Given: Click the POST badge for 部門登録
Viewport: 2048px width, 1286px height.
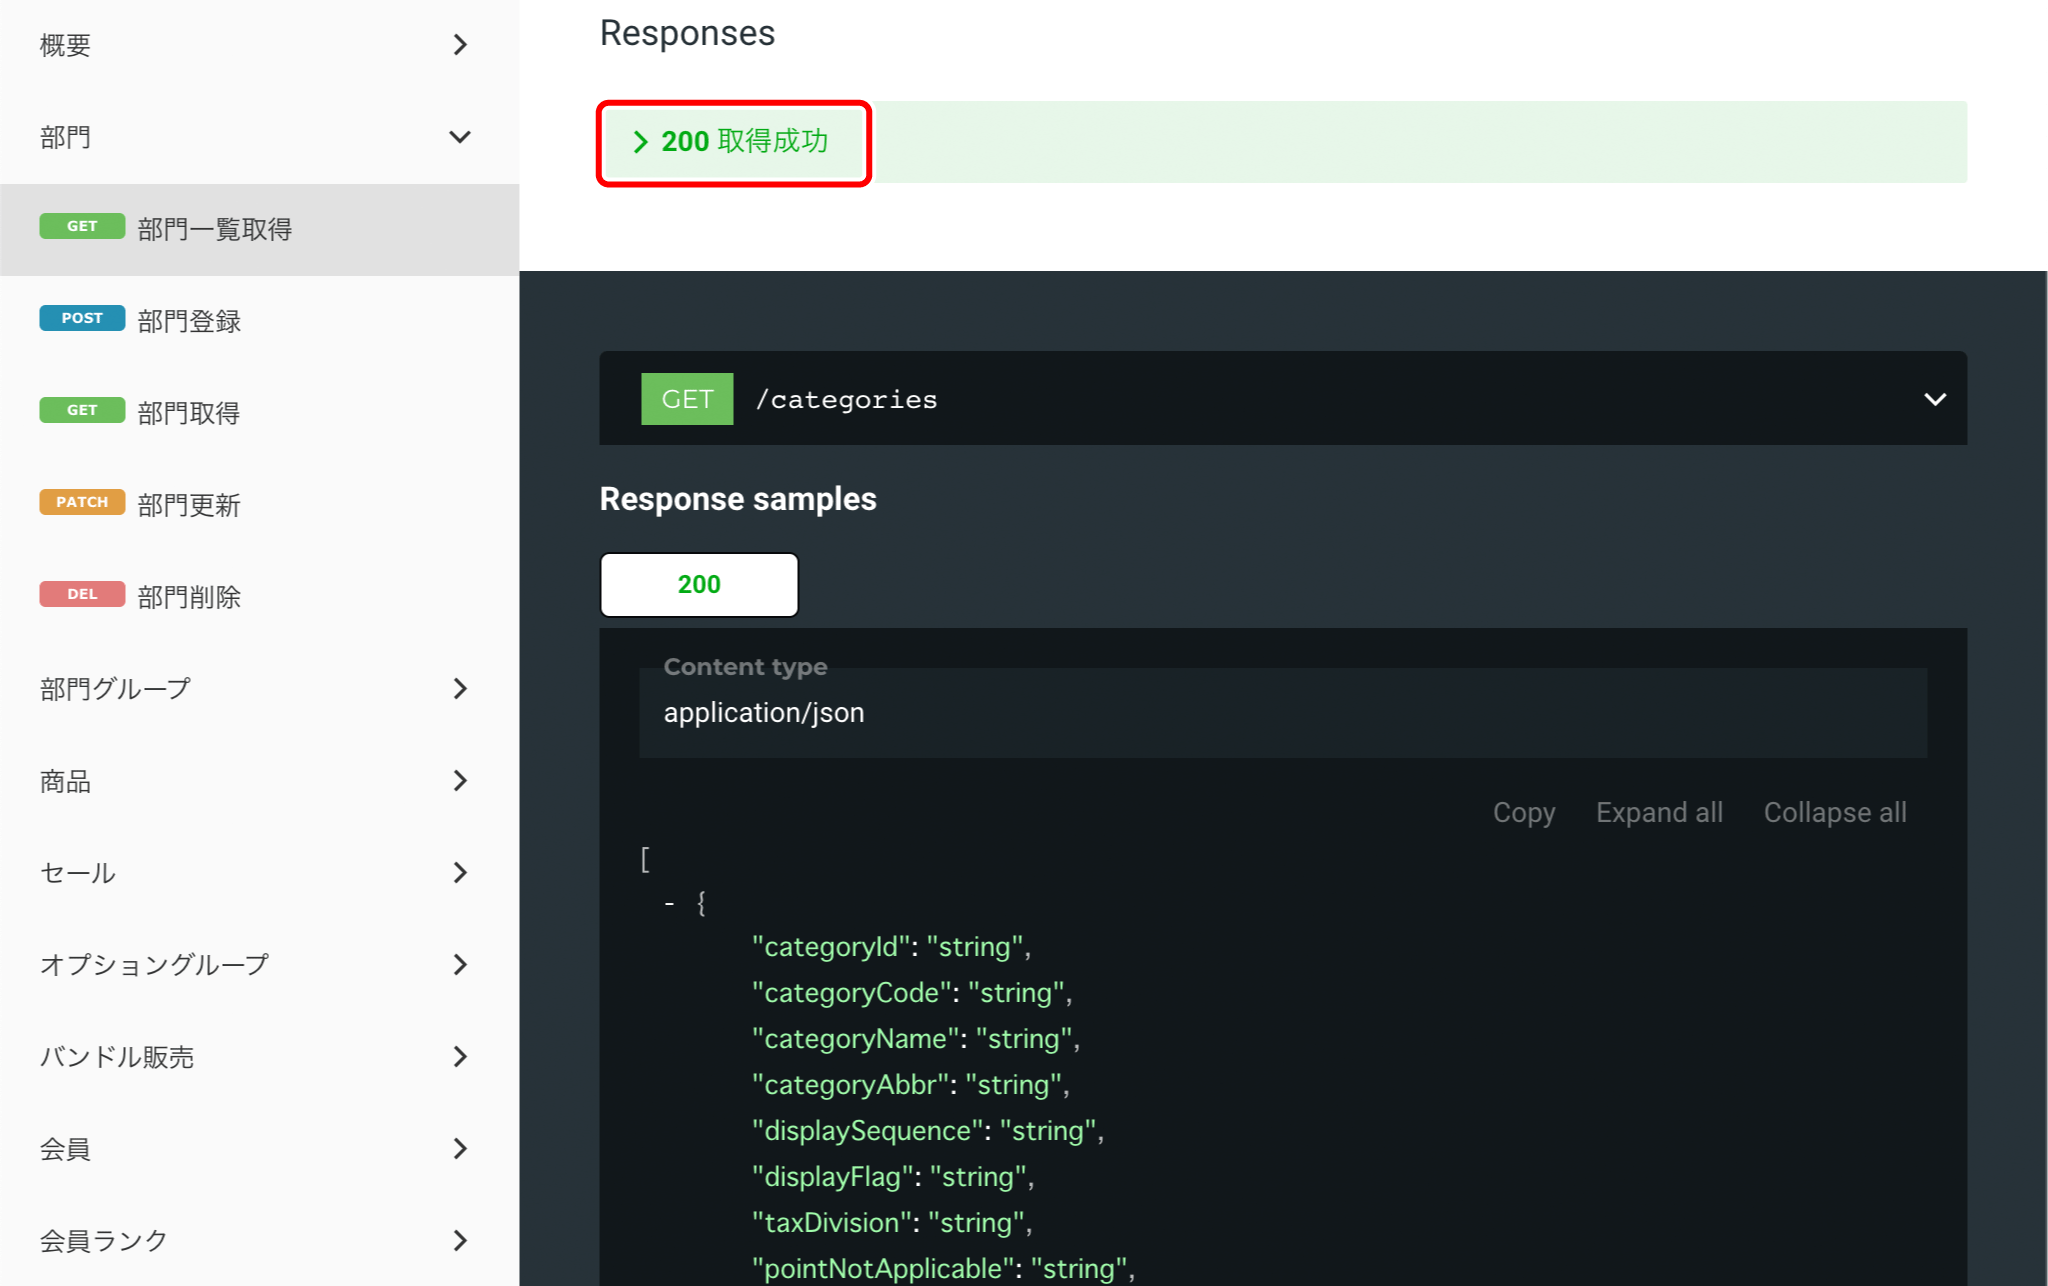Looking at the screenshot, I should click(x=82, y=318).
